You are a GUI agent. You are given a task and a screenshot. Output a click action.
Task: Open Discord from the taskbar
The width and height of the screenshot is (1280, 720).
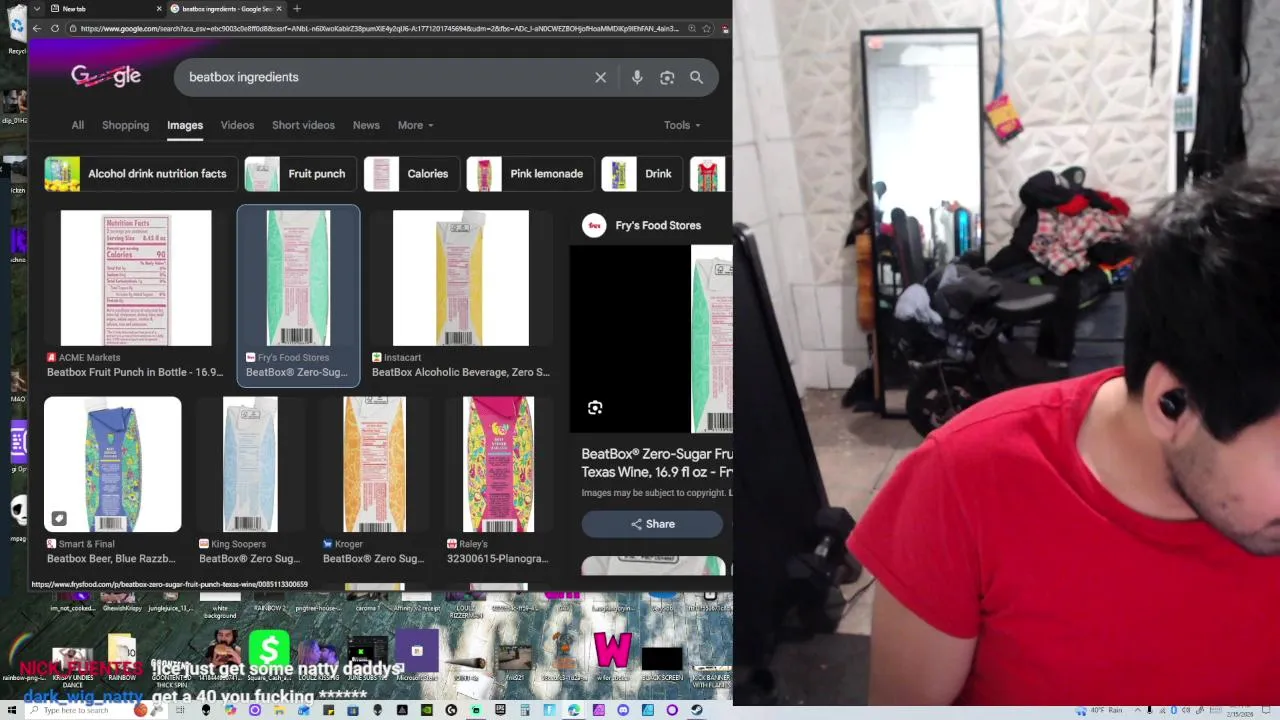pos(623,710)
